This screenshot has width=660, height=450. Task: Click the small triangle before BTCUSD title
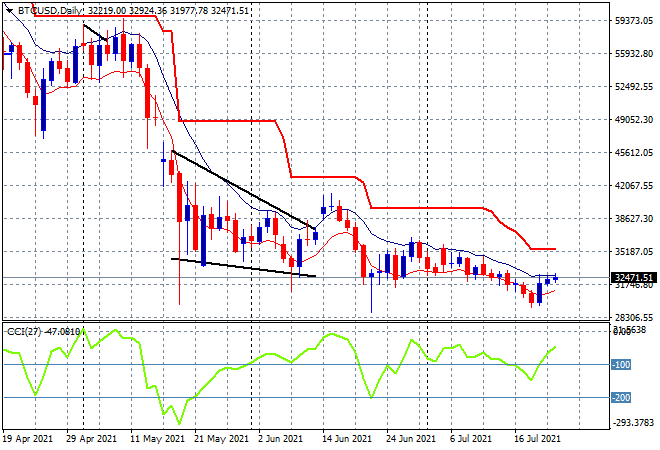[x=9, y=11]
